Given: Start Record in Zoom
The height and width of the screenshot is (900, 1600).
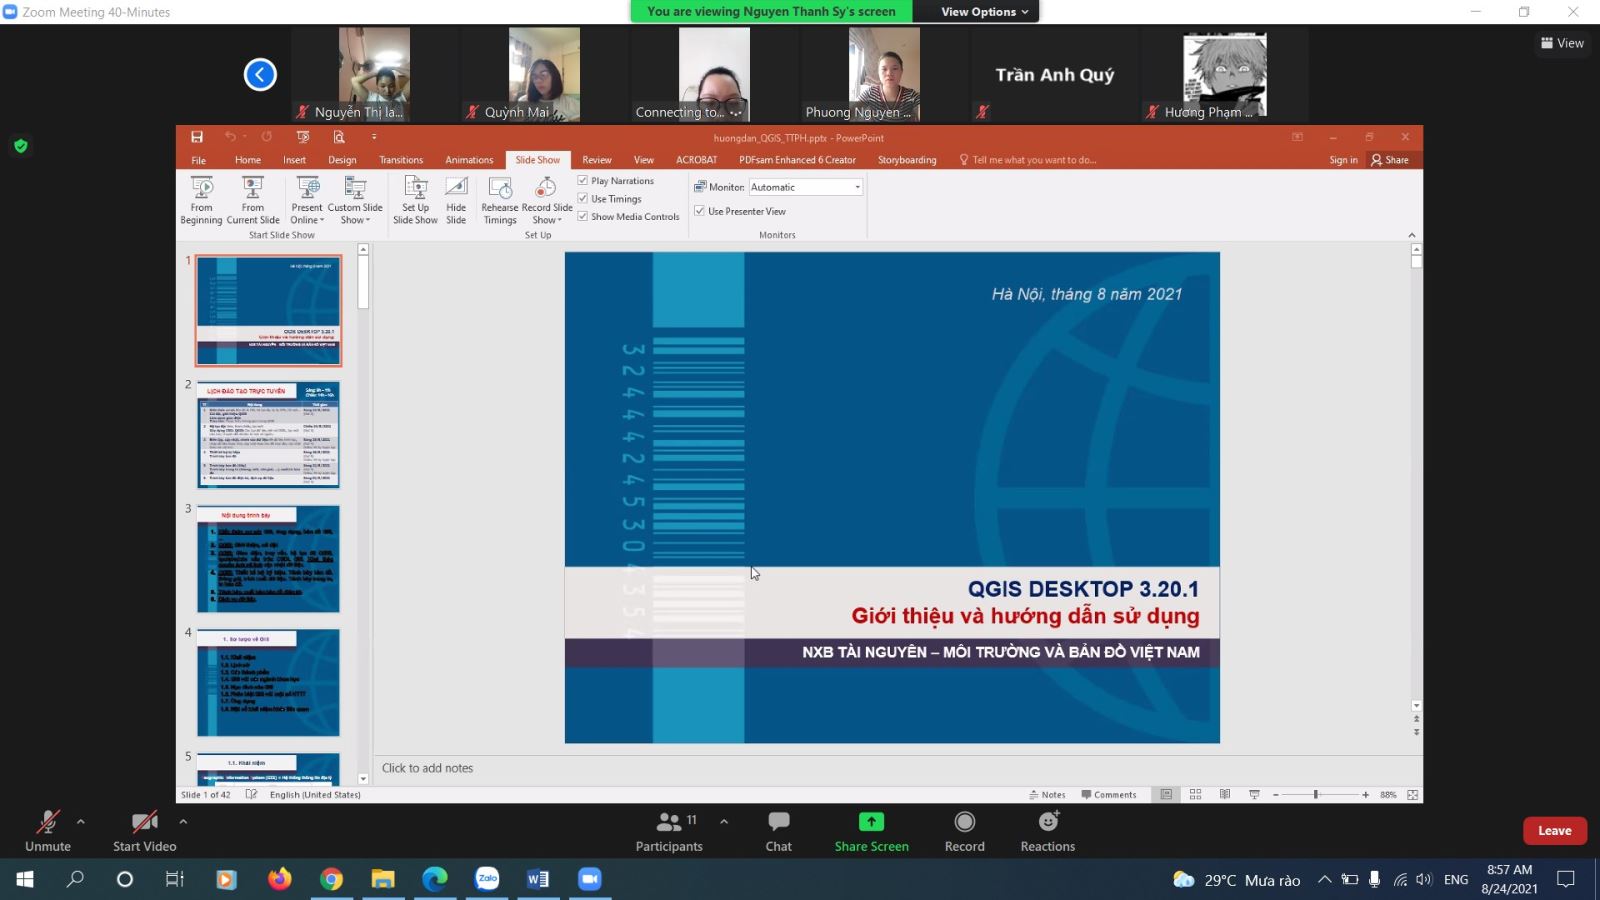Looking at the screenshot, I should [965, 831].
